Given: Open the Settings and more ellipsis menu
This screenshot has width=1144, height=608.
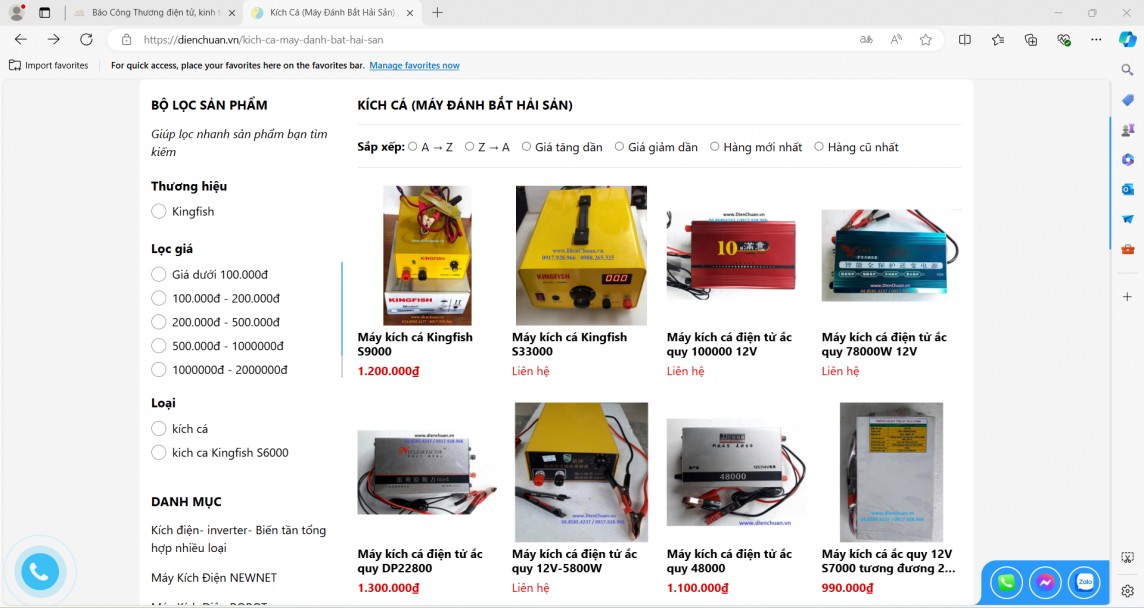Looking at the screenshot, I should tap(1096, 40).
